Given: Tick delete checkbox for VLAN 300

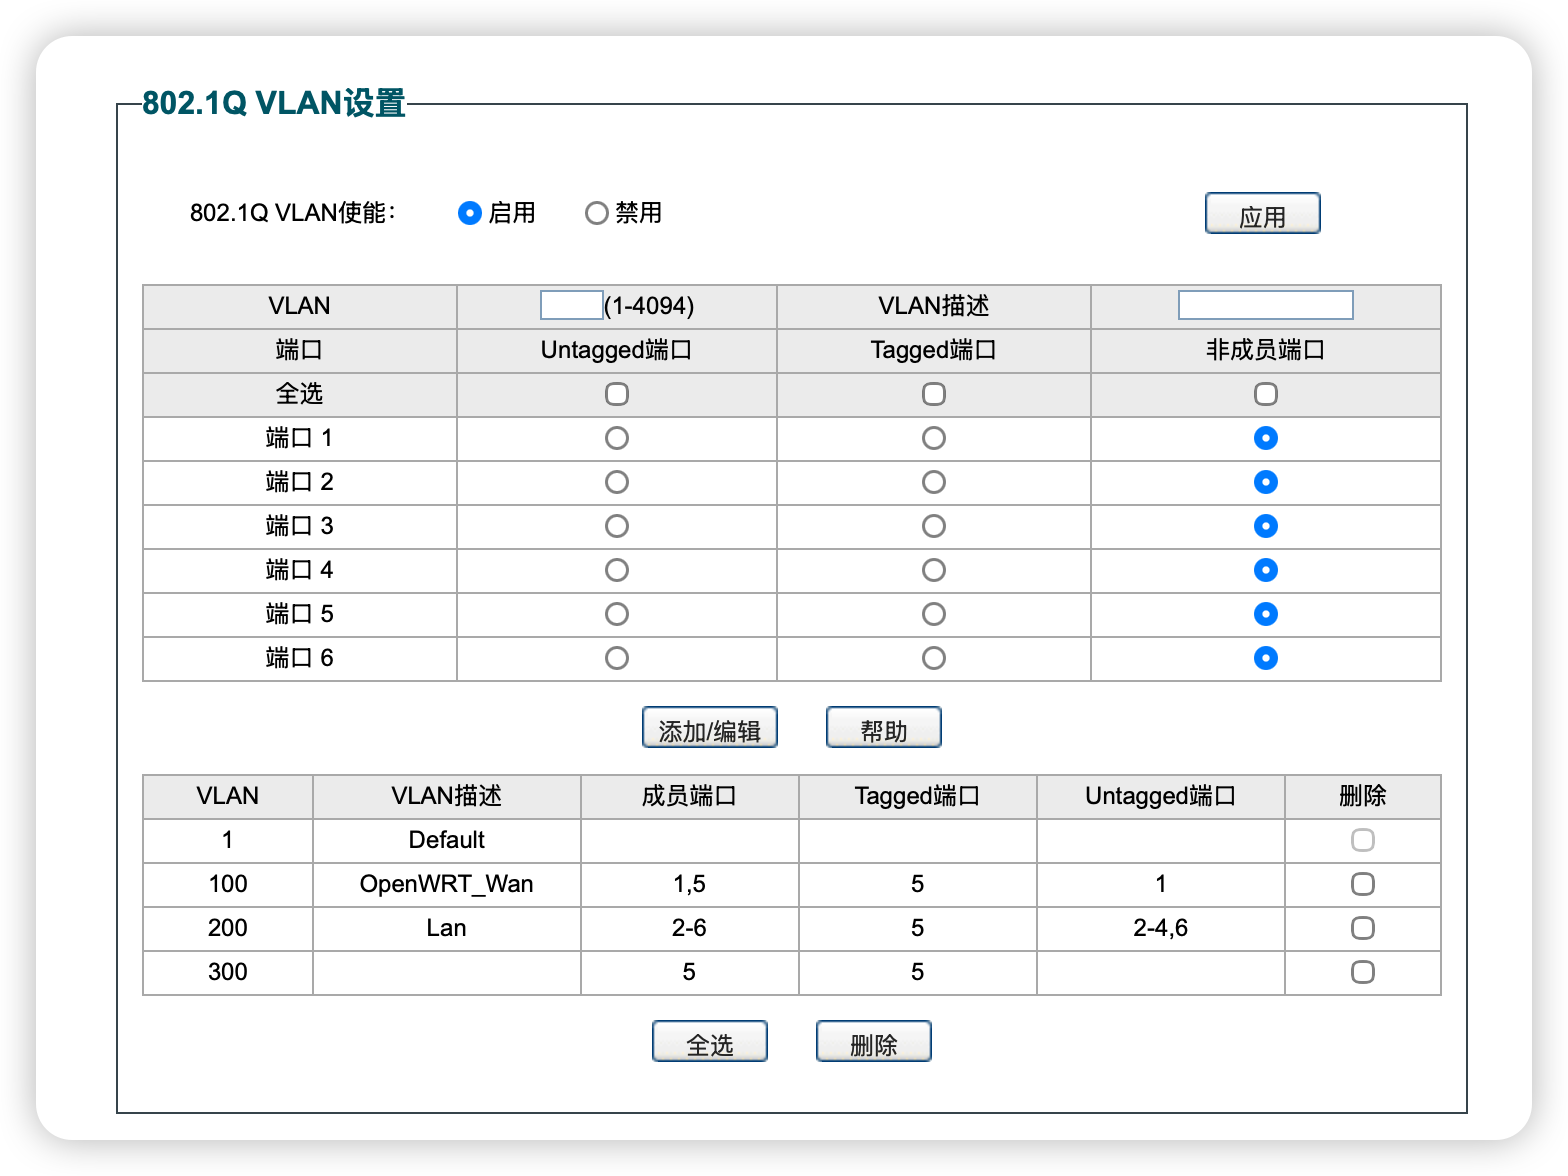Looking at the screenshot, I should [1362, 972].
